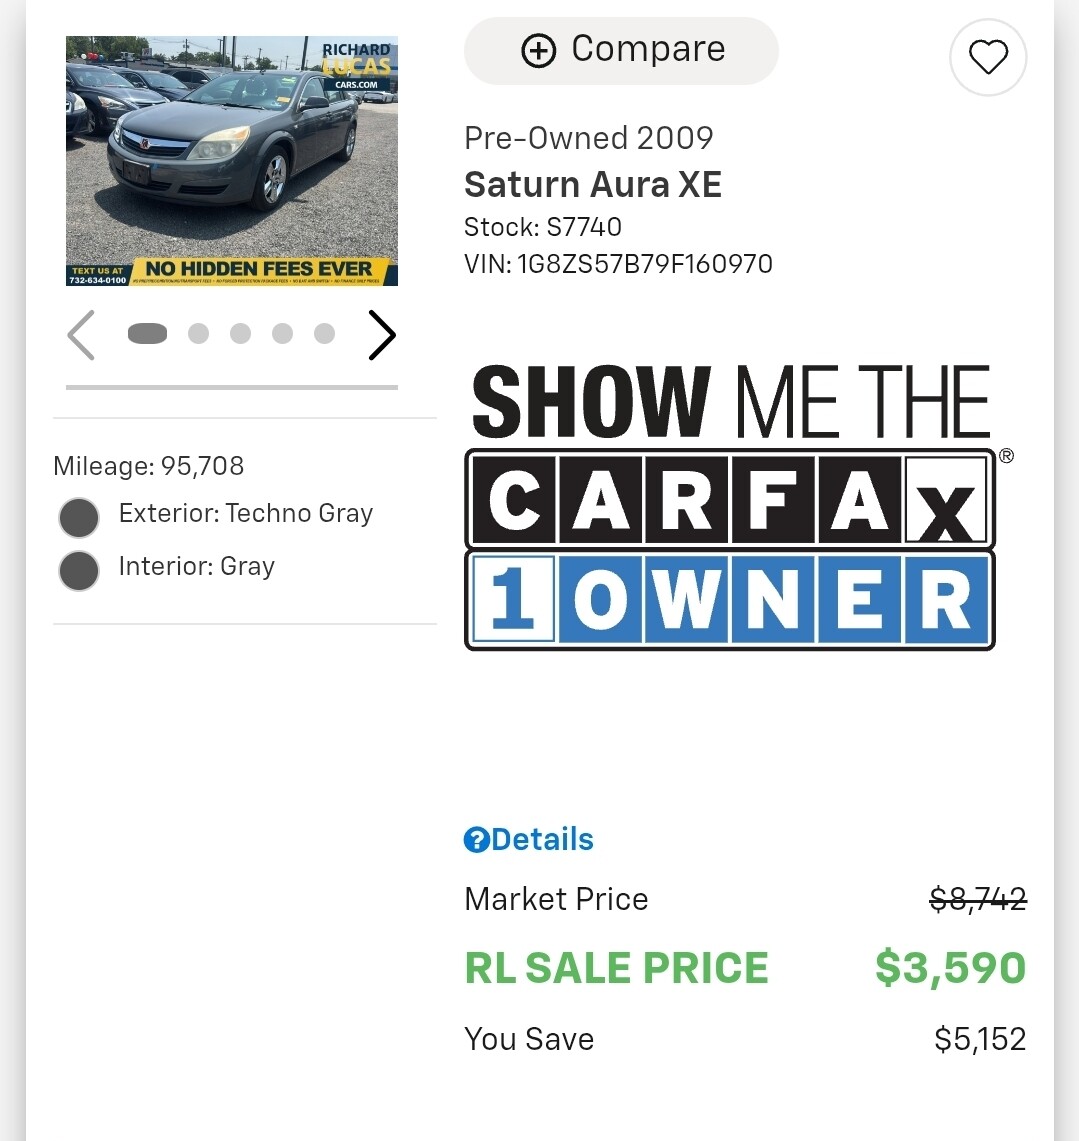
Task: Click the plus icon in Compare button
Action: pos(538,51)
